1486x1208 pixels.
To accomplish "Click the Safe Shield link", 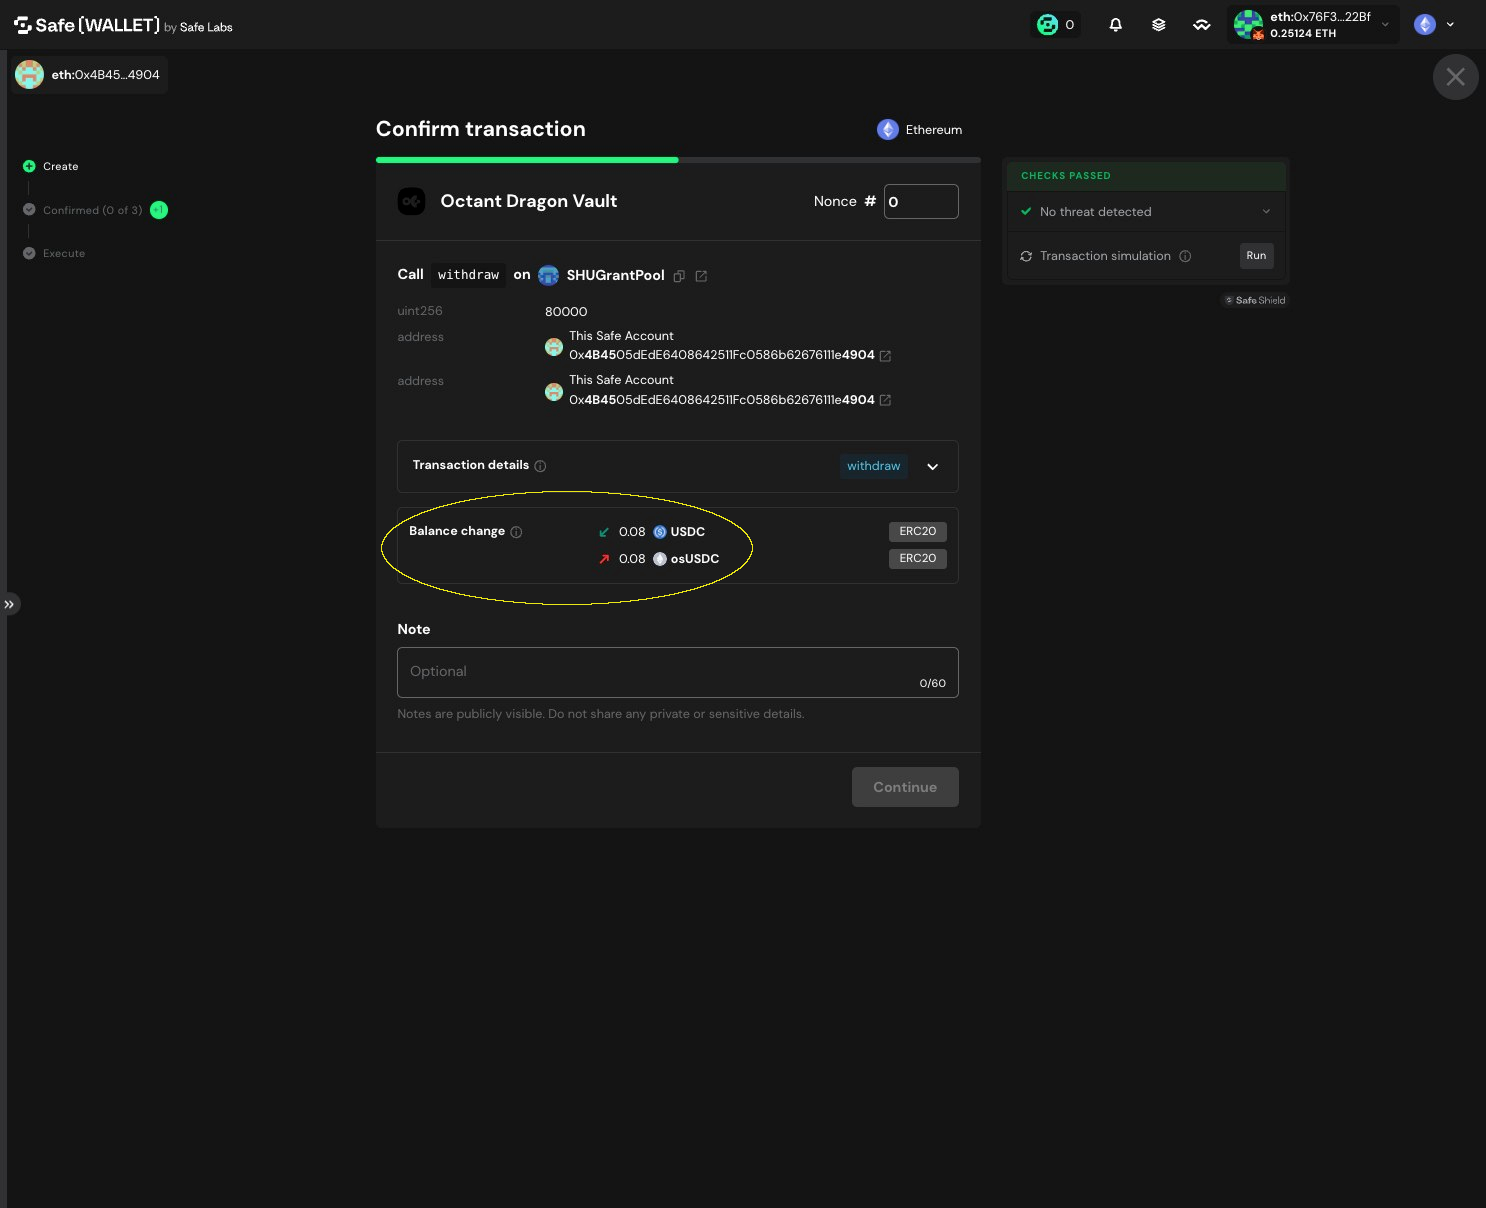I will 1255,300.
